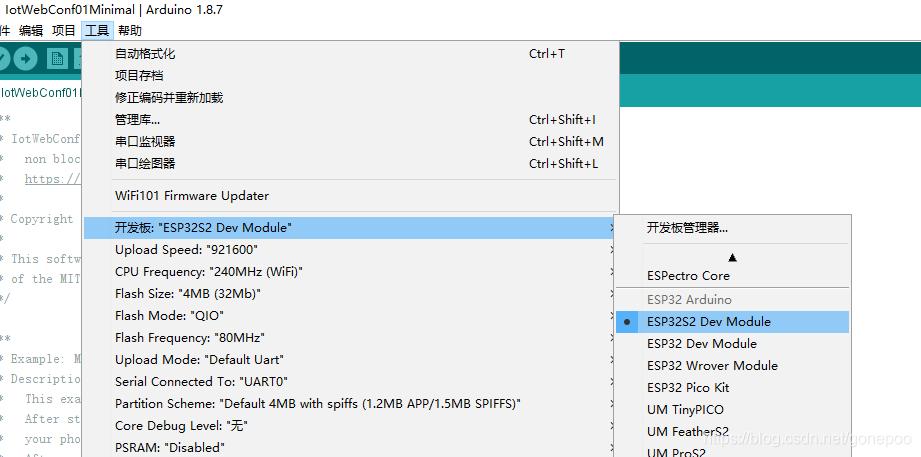Click the Upload arrow icon in toolbar
The height and width of the screenshot is (457, 921).
[x=25, y=58]
